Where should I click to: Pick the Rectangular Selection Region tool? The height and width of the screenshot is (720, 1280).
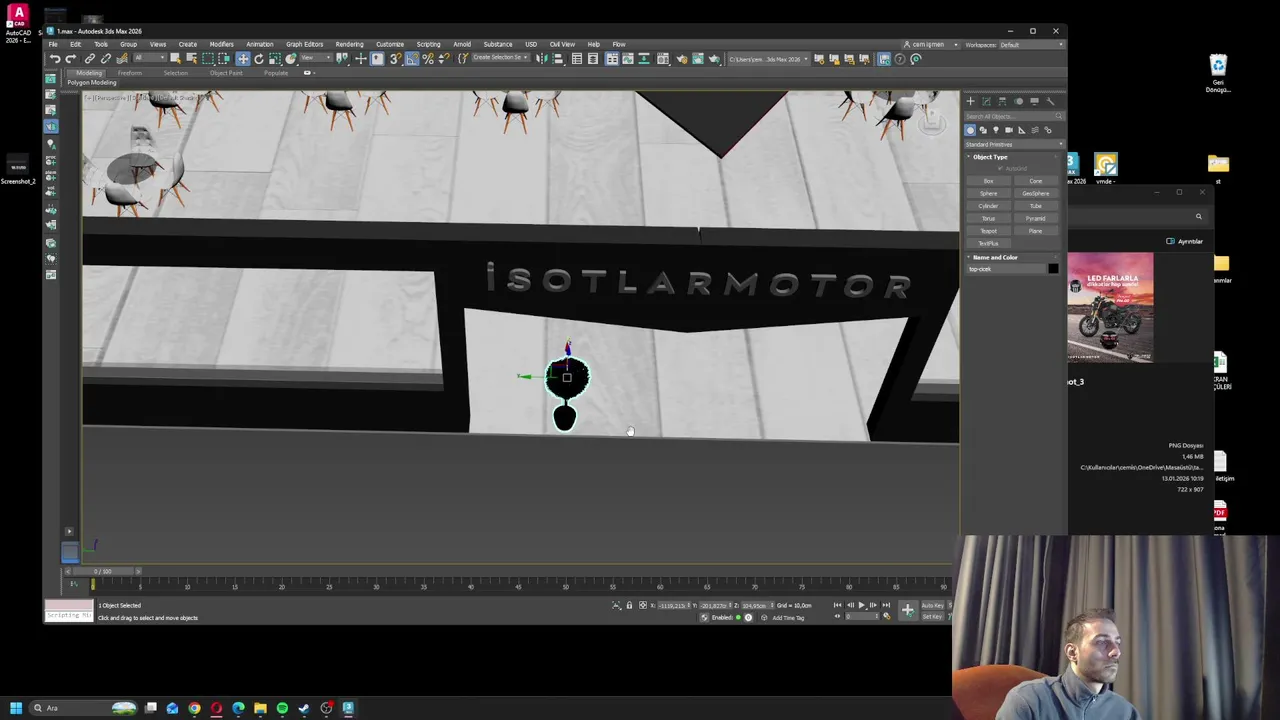(207, 58)
